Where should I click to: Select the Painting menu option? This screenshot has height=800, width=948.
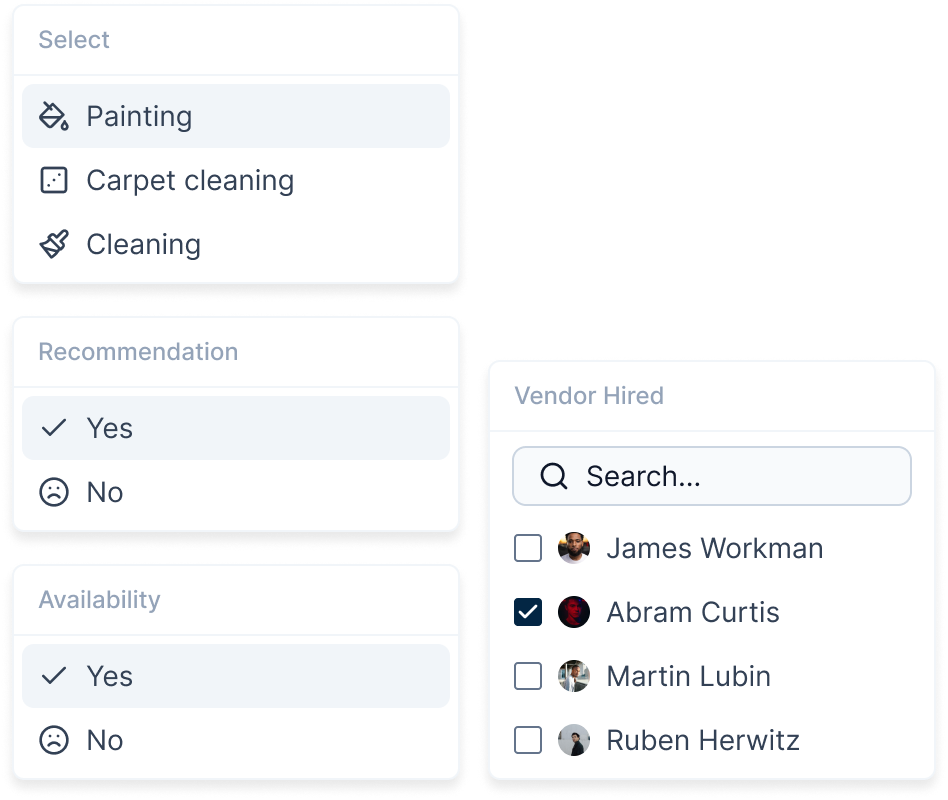click(139, 116)
